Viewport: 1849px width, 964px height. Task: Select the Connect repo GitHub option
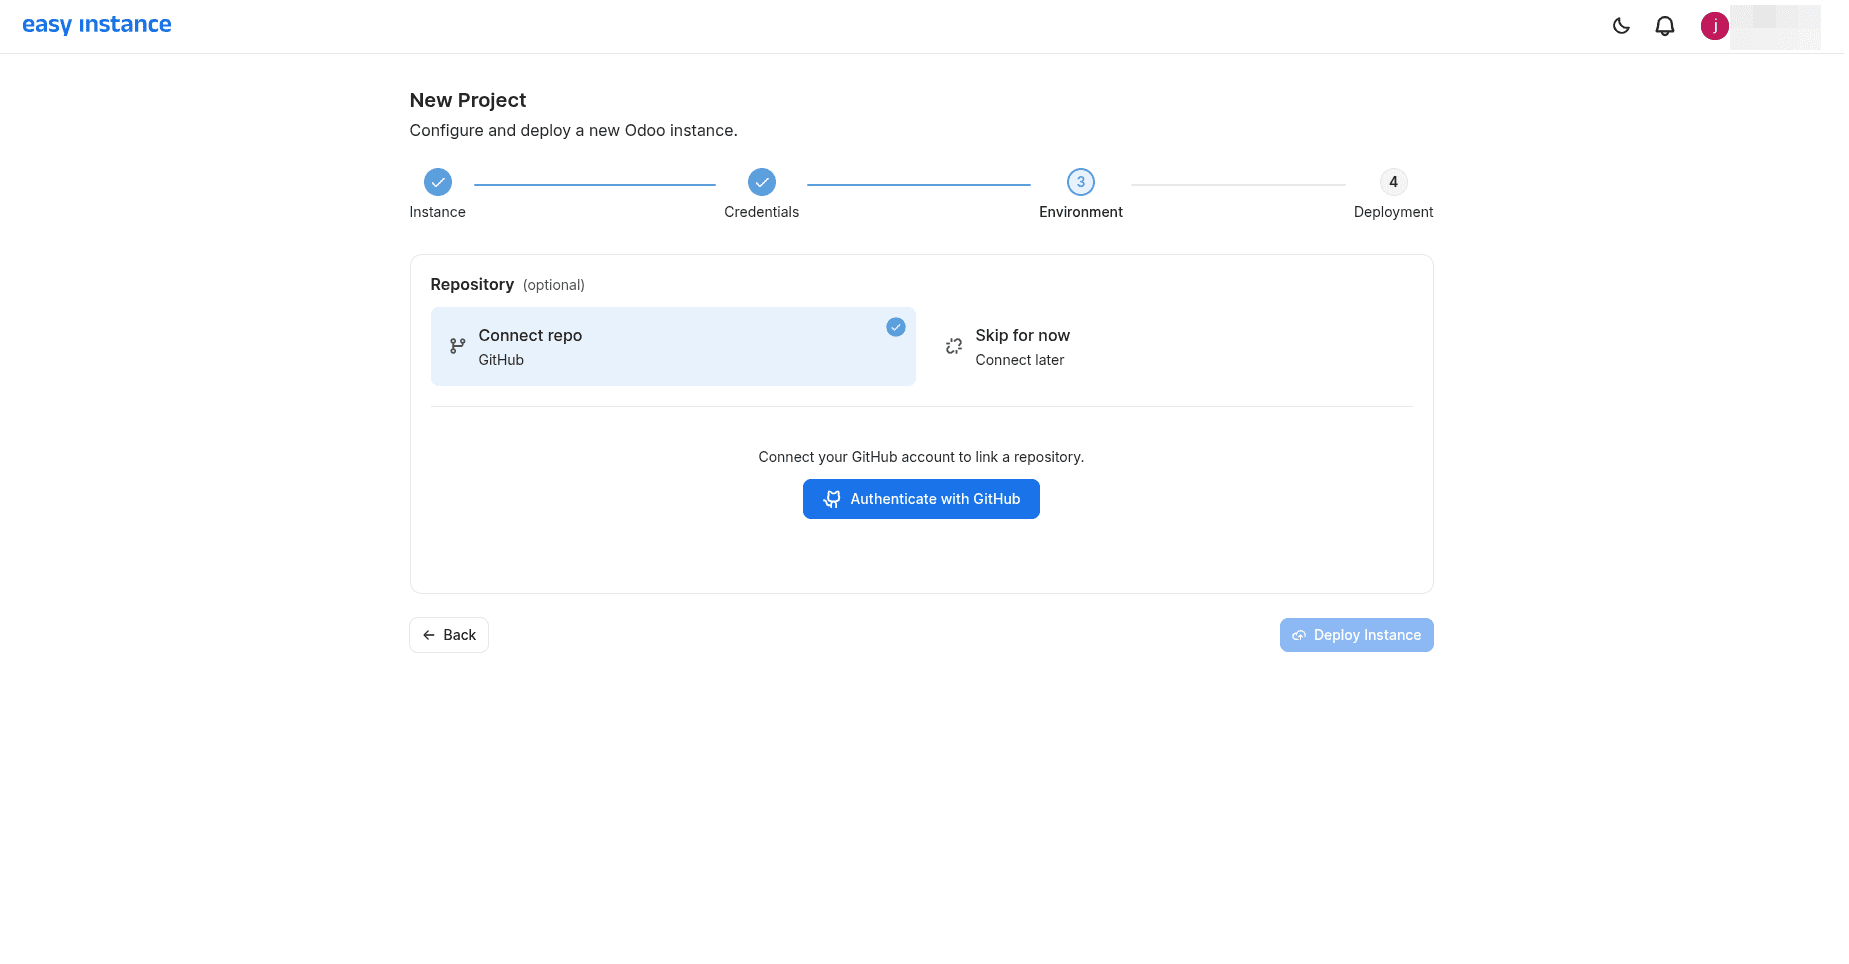coord(673,346)
